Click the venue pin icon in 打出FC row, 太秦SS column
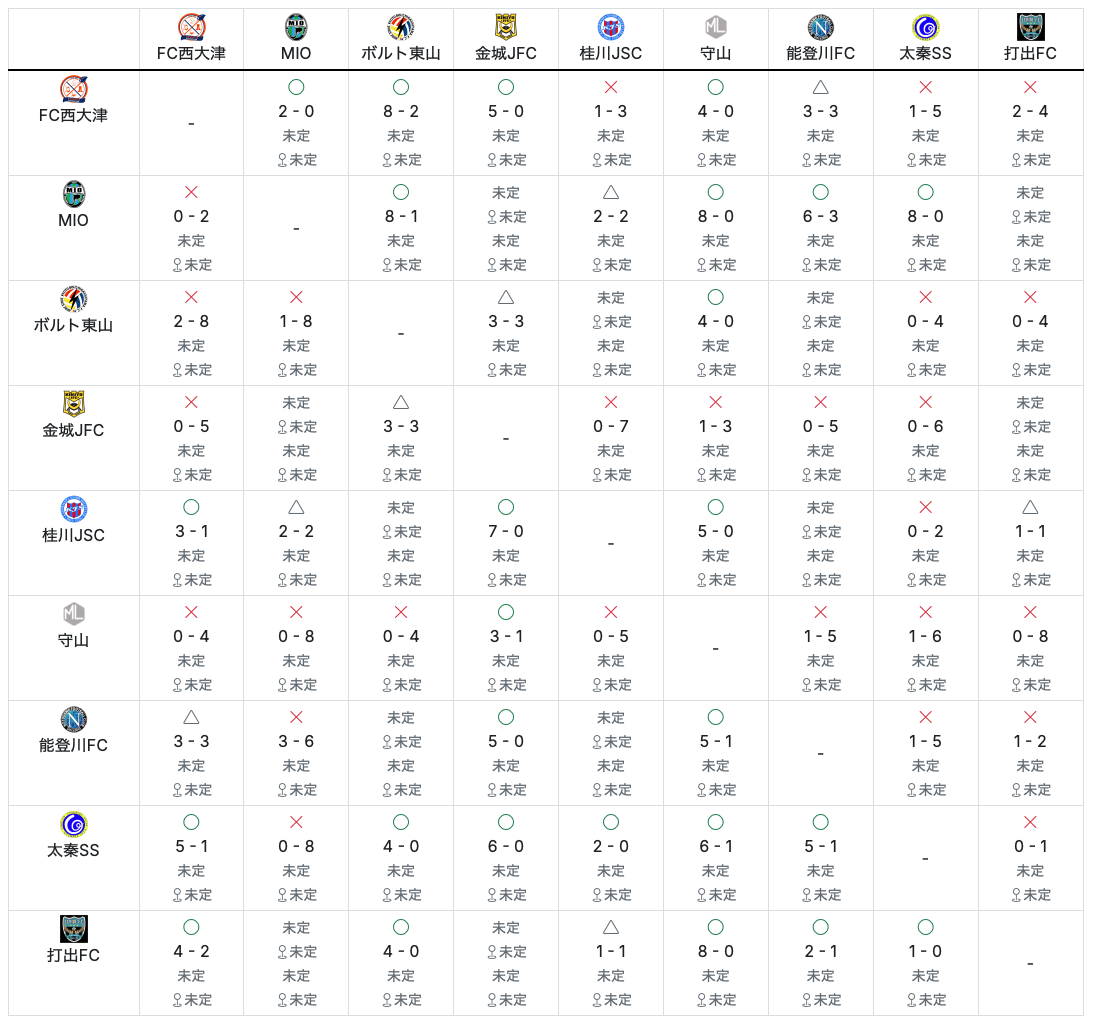 pos(912,1000)
